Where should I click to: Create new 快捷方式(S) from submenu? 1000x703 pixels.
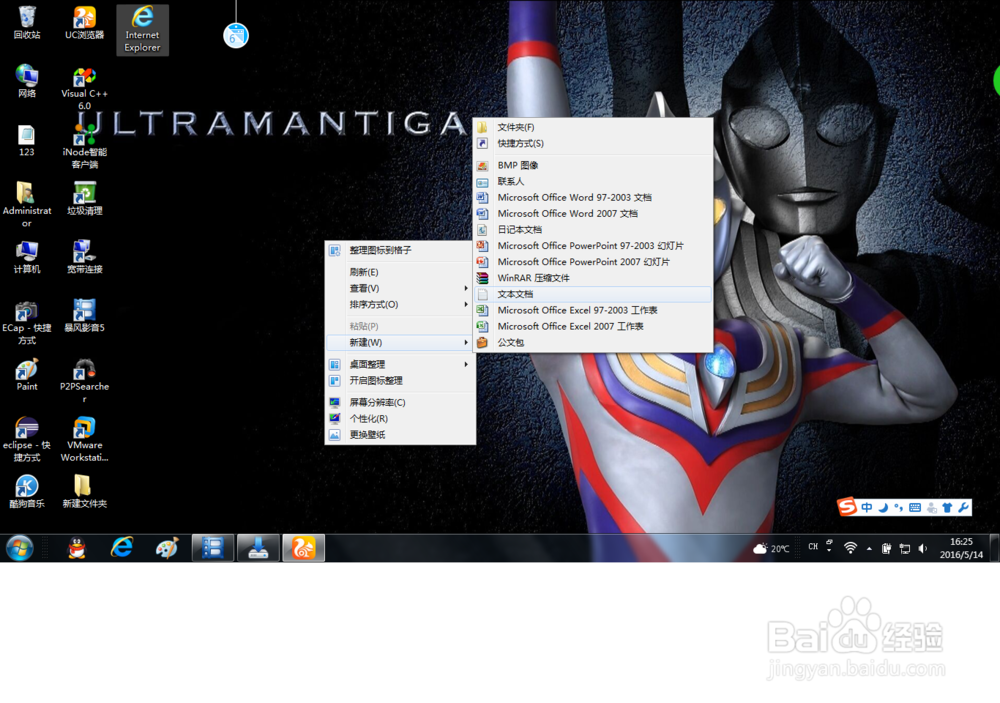point(593,144)
